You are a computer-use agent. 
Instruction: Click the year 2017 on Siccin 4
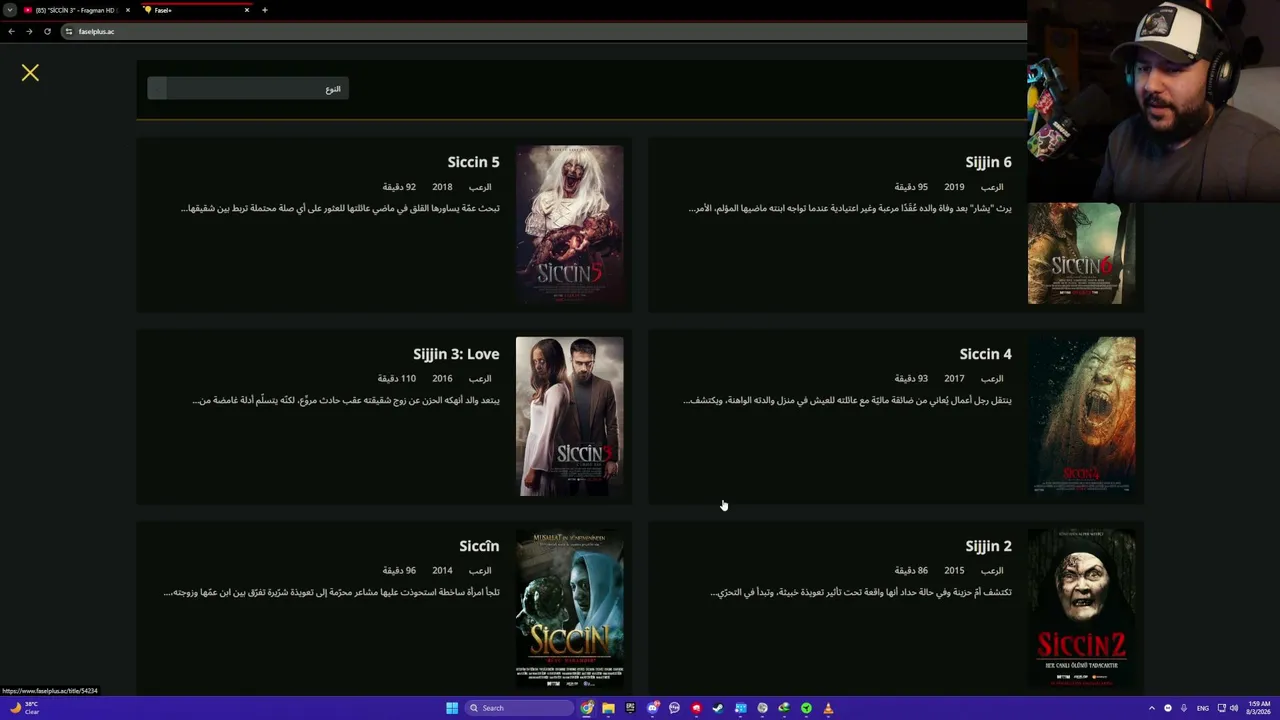click(954, 379)
